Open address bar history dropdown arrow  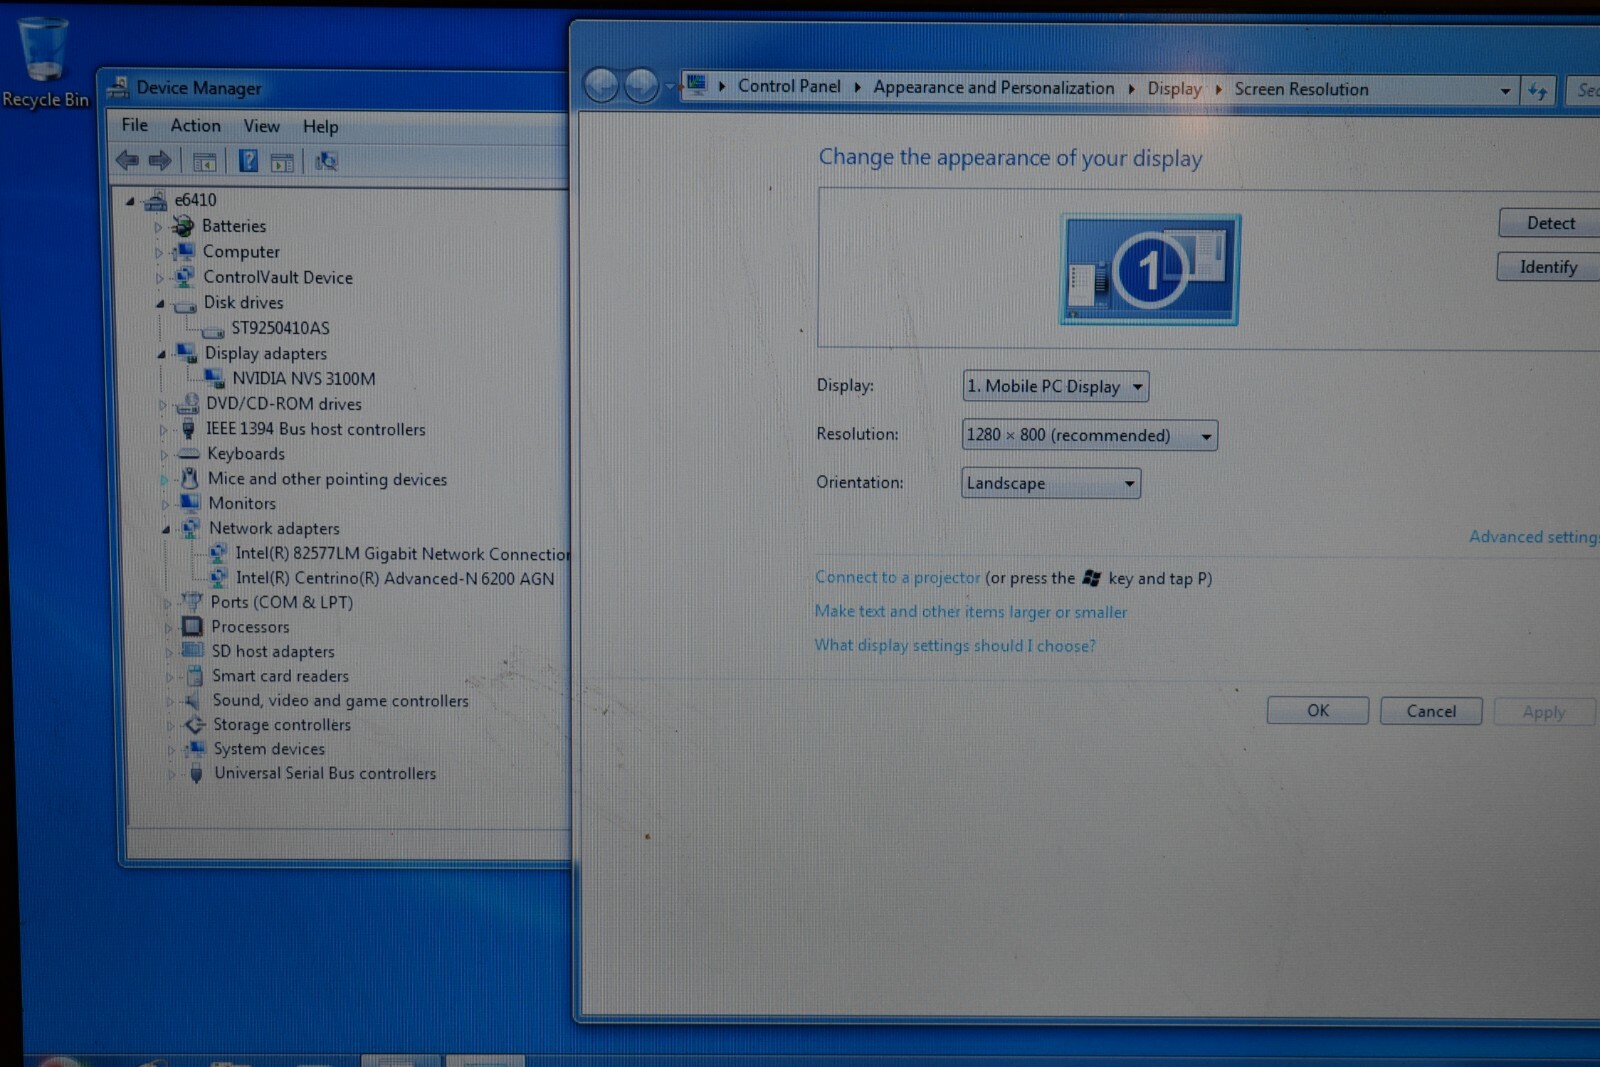(1505, 91)
